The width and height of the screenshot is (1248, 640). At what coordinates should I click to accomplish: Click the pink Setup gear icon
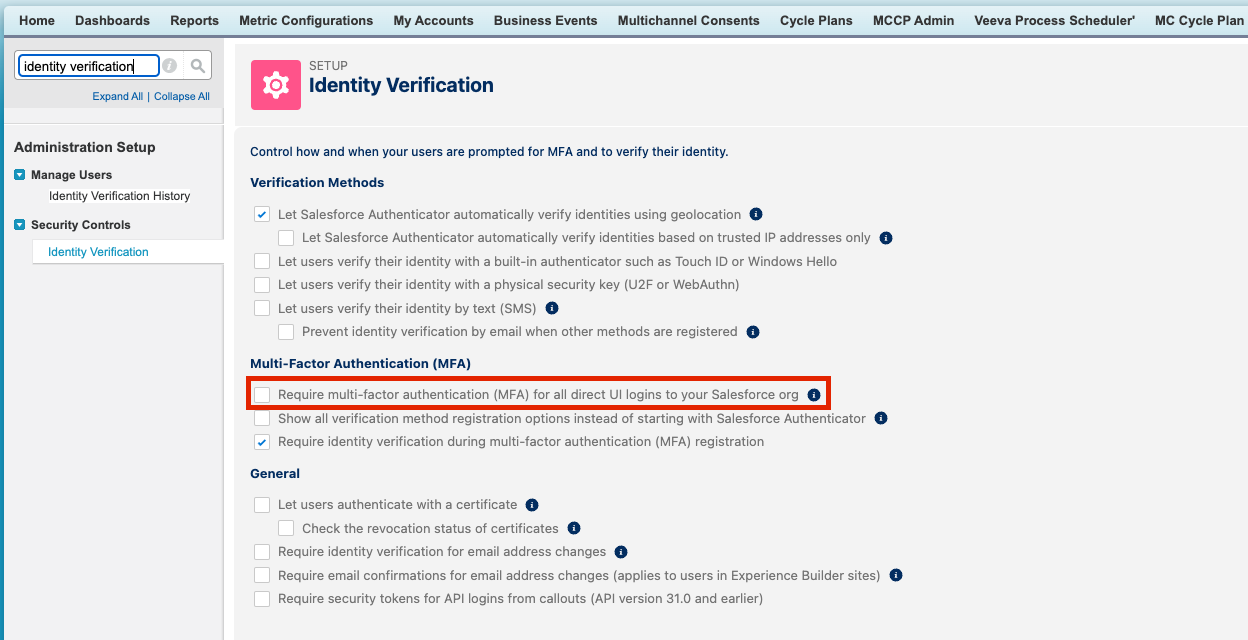tap(275, 85)
